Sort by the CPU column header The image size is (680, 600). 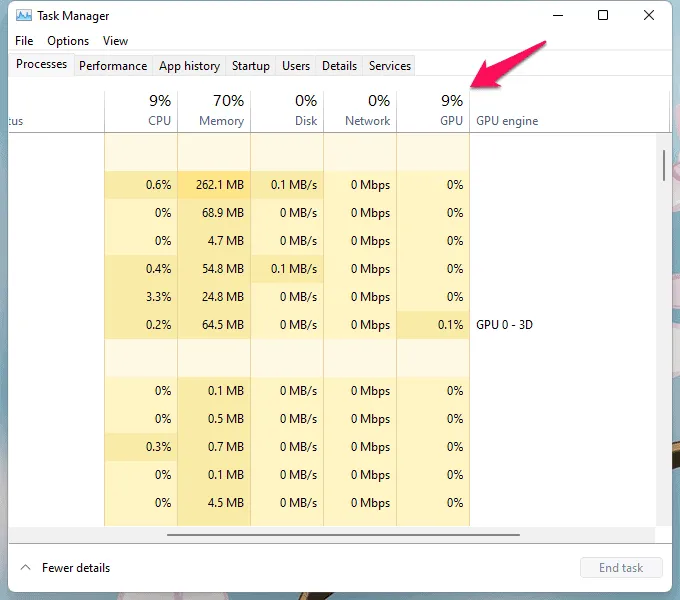(x=141, y=111)
